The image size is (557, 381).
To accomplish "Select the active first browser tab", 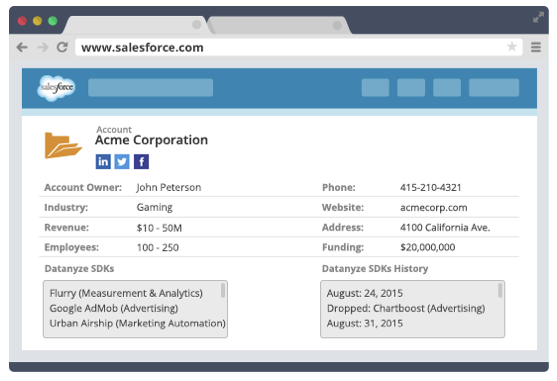I will point(135,25).
